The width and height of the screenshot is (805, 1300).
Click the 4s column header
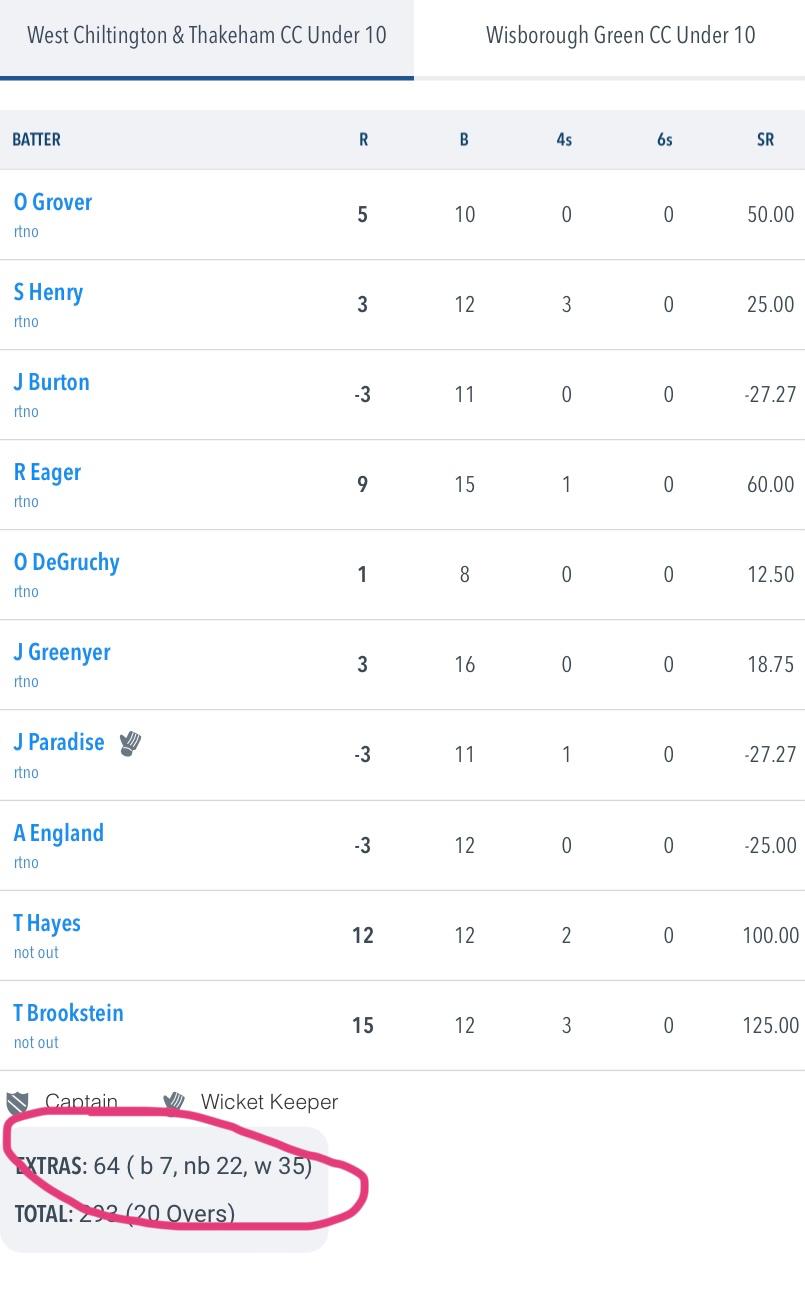564,140
